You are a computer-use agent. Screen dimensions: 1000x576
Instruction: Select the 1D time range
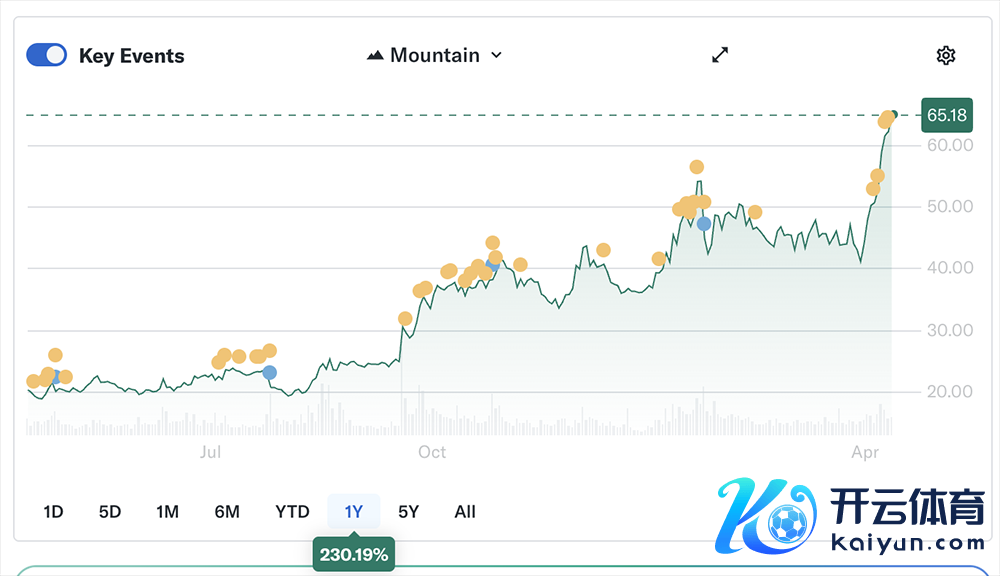[x=53, y=511]
